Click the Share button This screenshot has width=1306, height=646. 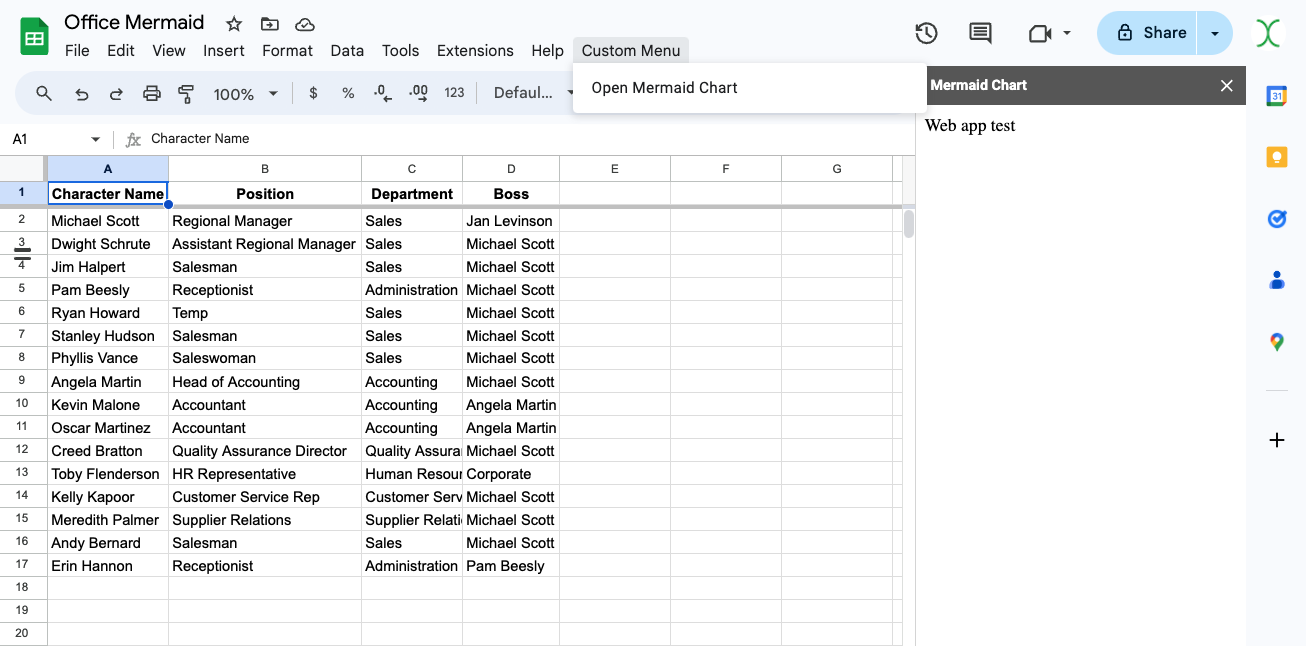pos(1151,33)
